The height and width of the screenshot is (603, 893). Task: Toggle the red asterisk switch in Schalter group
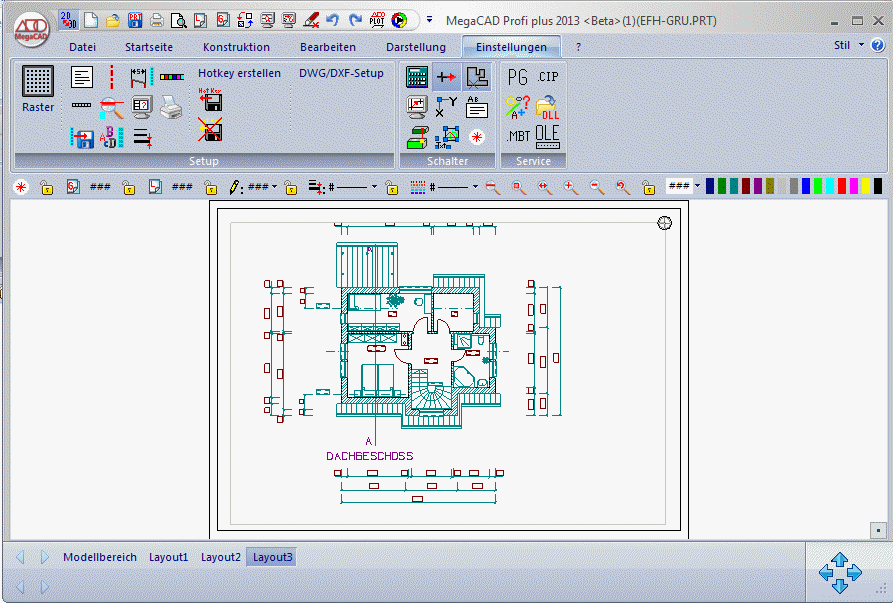click(477, 137)
